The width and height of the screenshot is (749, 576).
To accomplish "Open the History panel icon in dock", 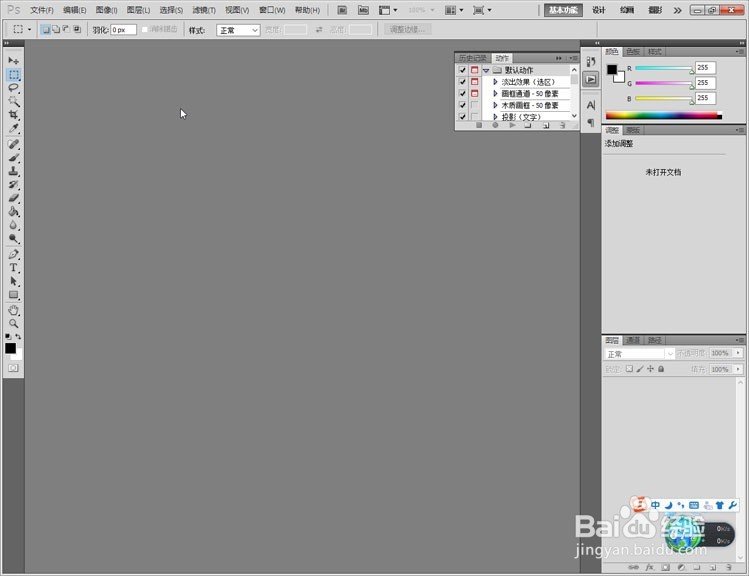I will click(591, 62).
